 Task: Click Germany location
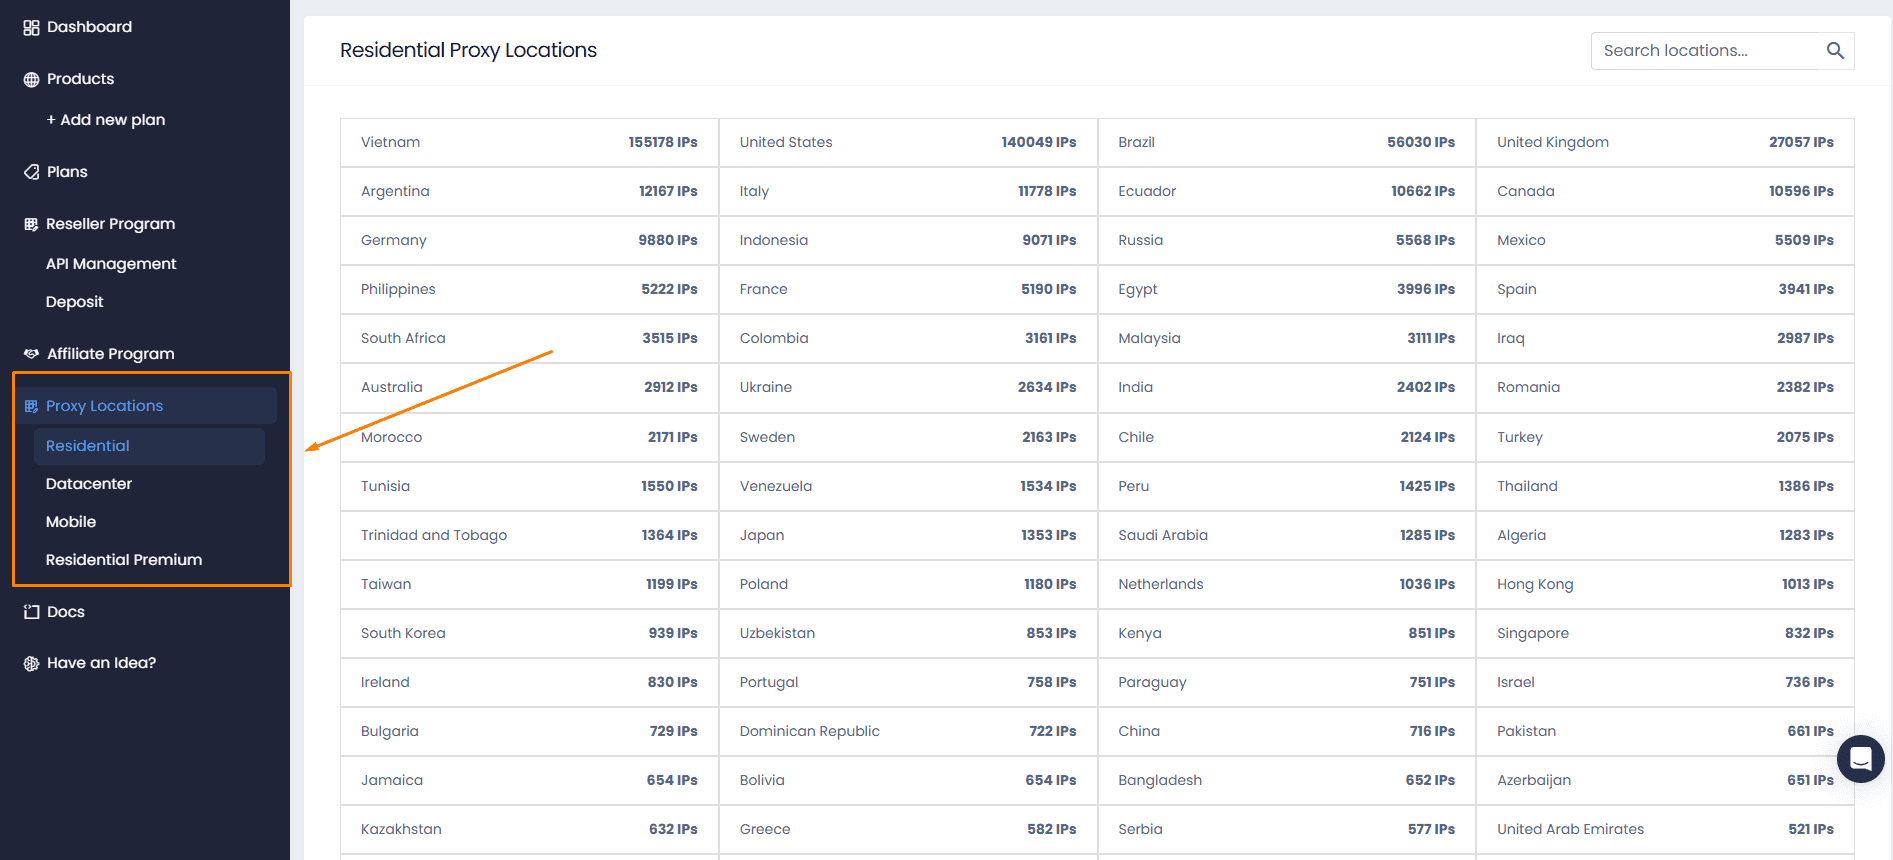tap(529, 240)
